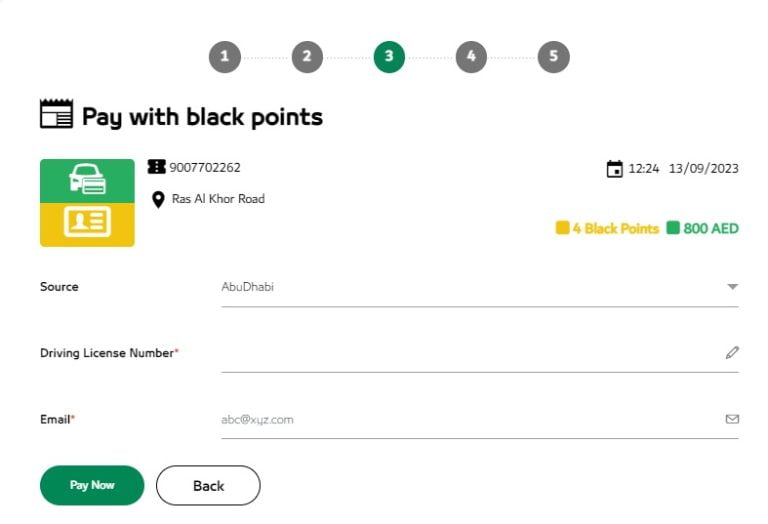Click the date calendar icon beside 12:24
768x524 pixels.
(615, 169)
